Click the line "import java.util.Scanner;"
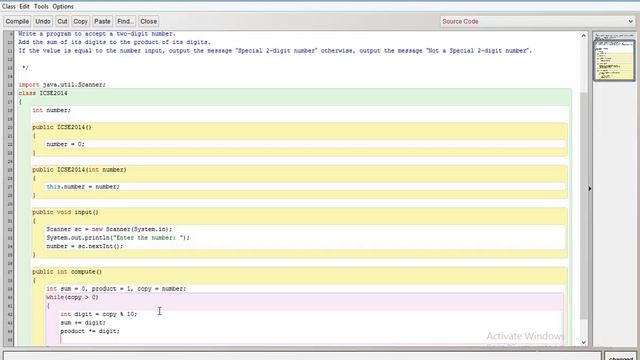 62,84
